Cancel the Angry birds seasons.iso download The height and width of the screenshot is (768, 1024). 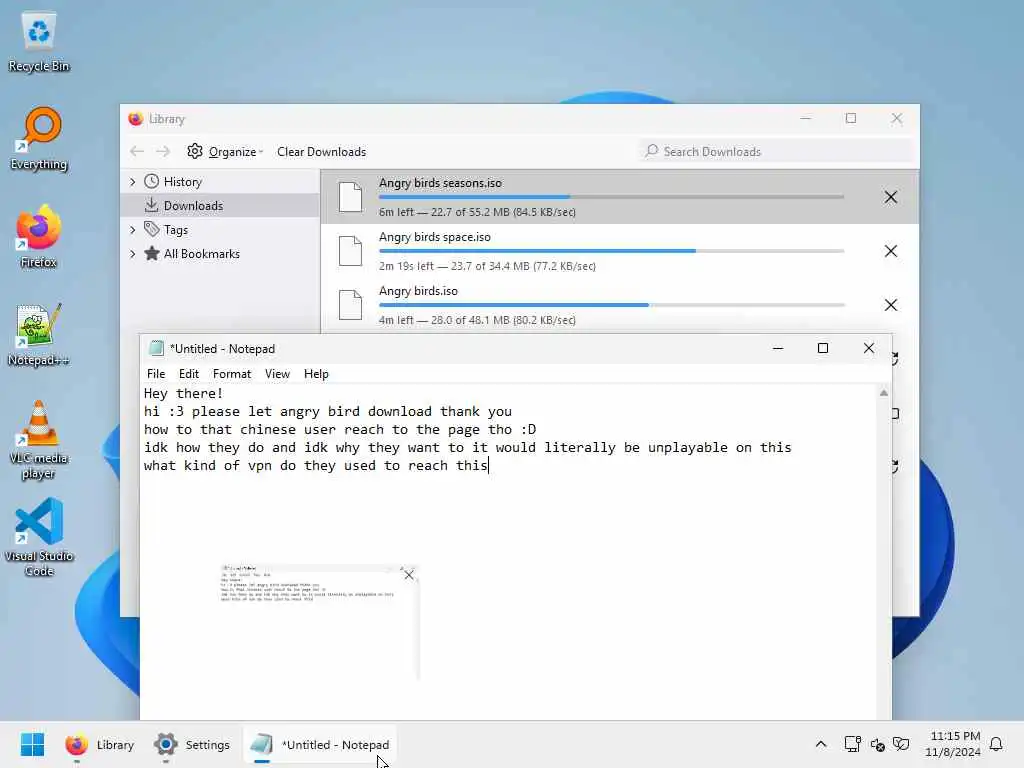point(890,197)
